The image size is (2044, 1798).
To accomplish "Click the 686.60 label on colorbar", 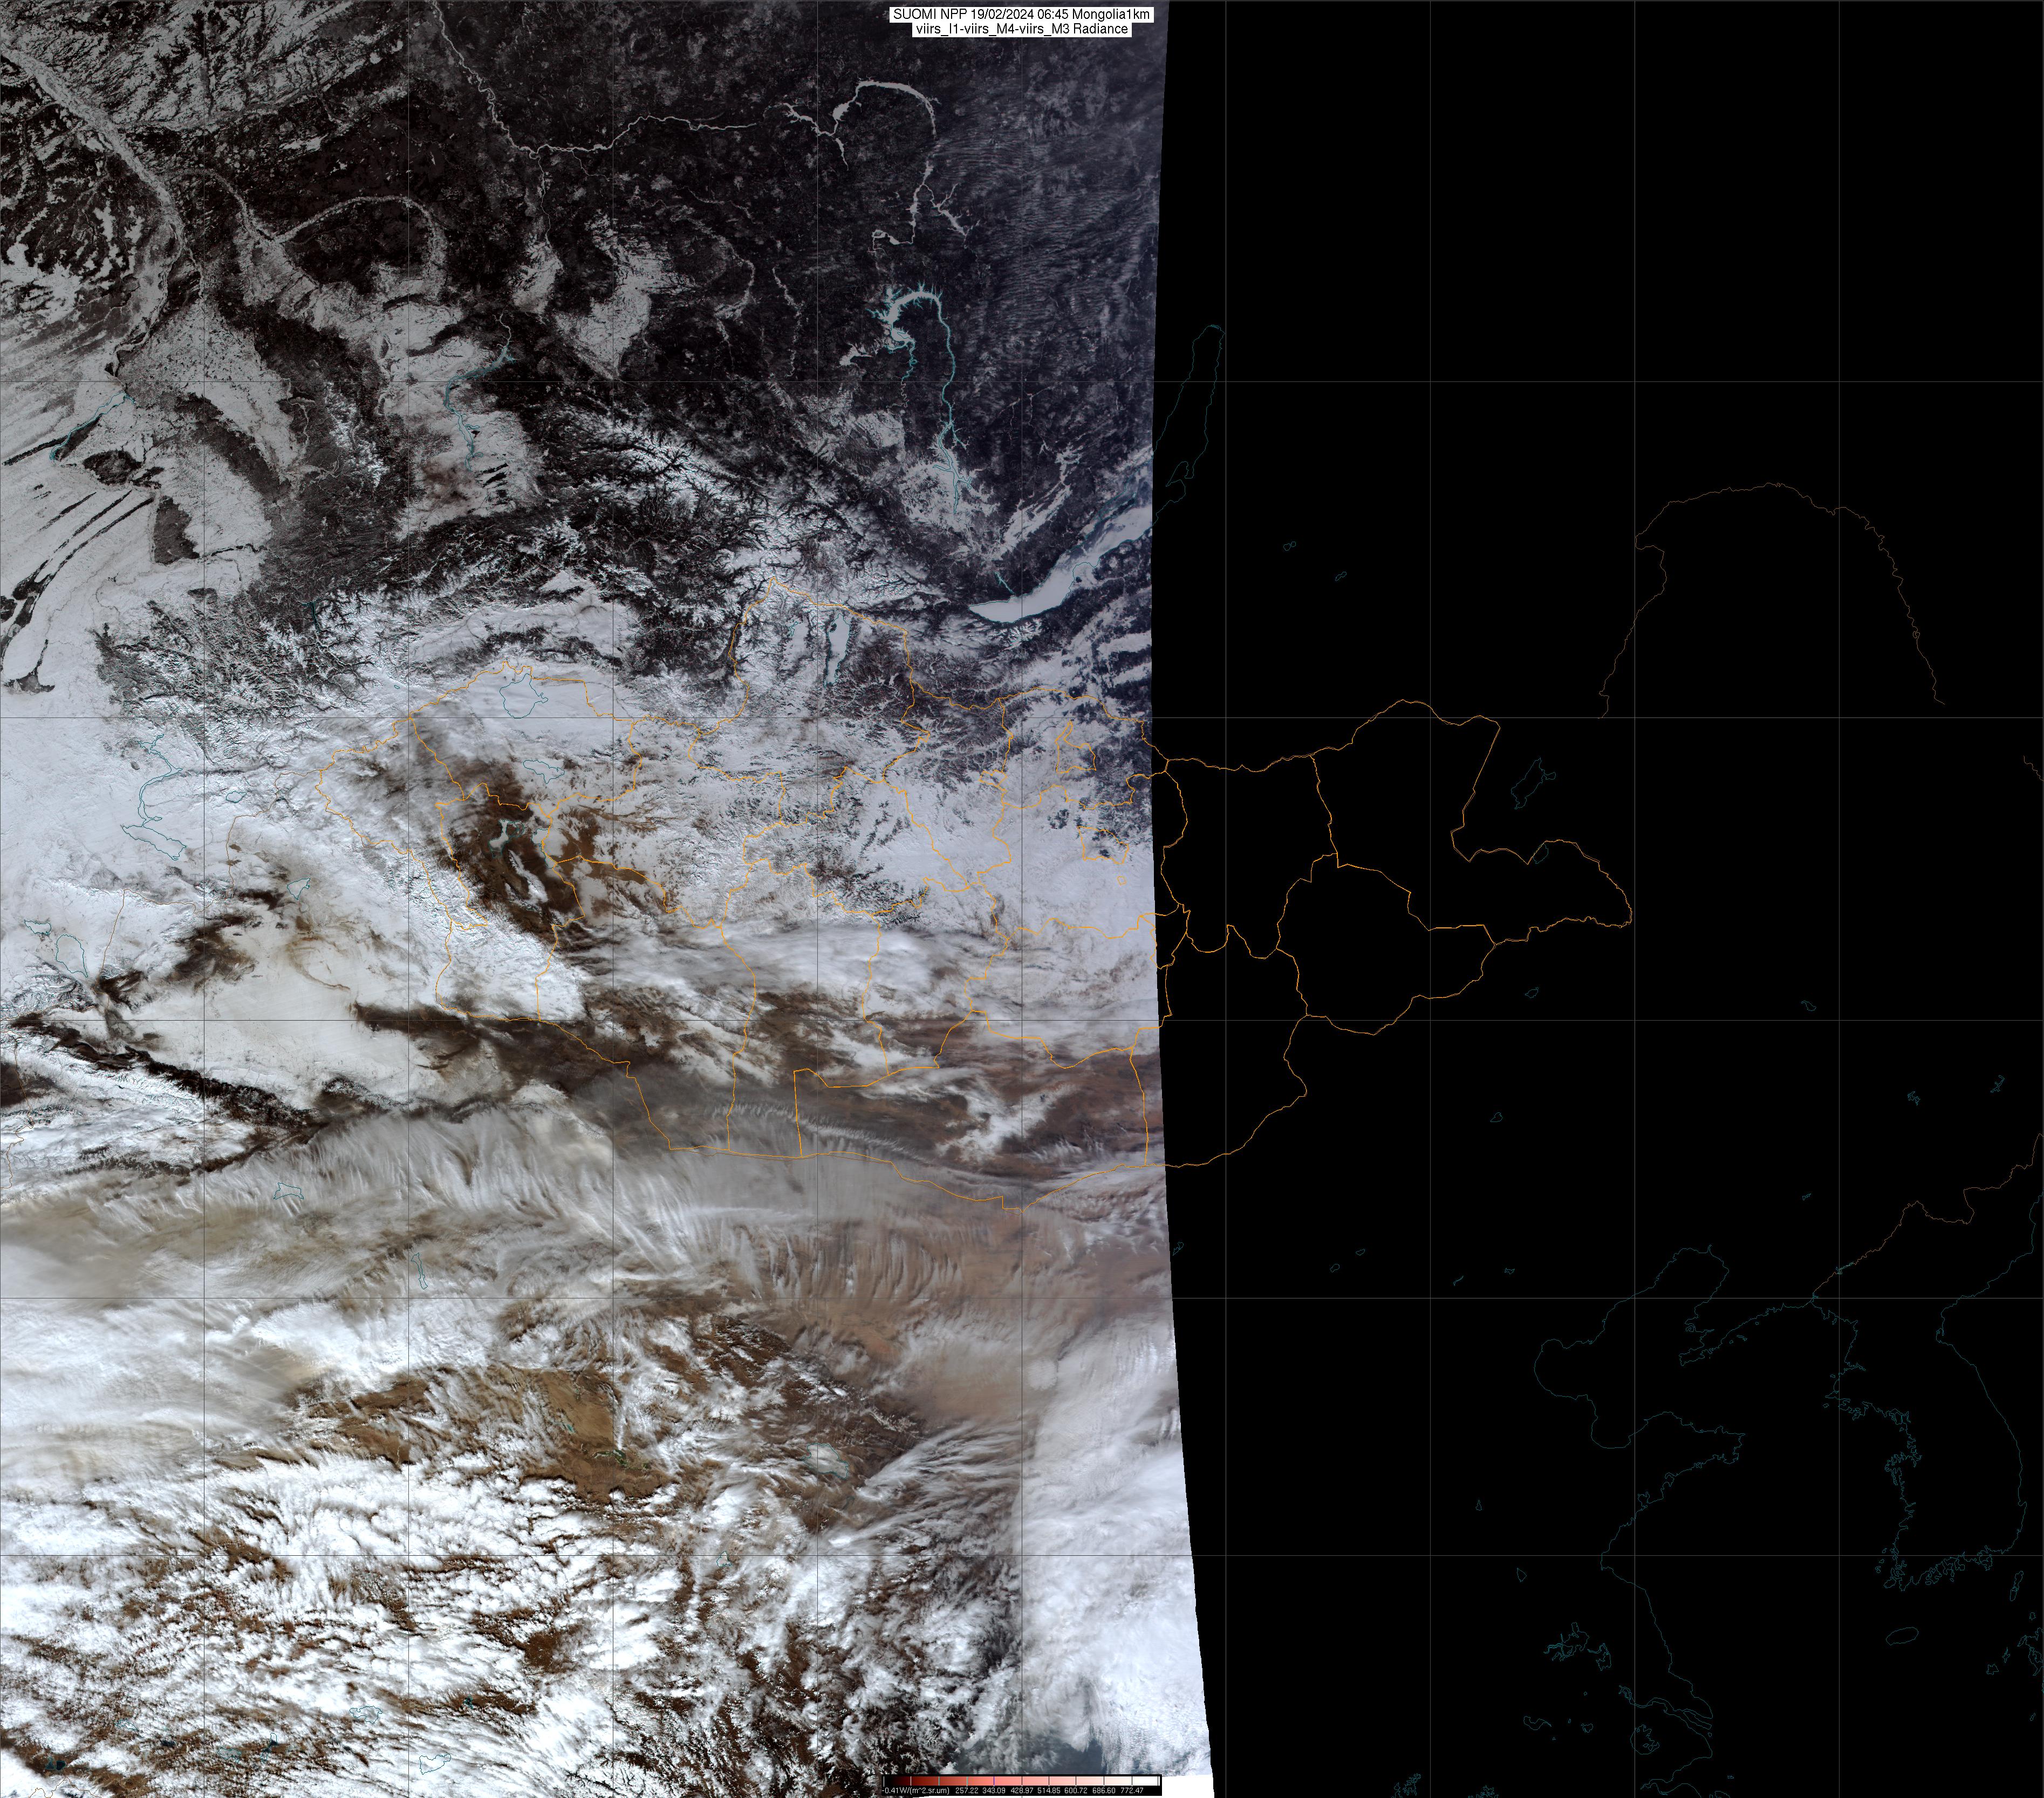I will coord(1104,1790).
